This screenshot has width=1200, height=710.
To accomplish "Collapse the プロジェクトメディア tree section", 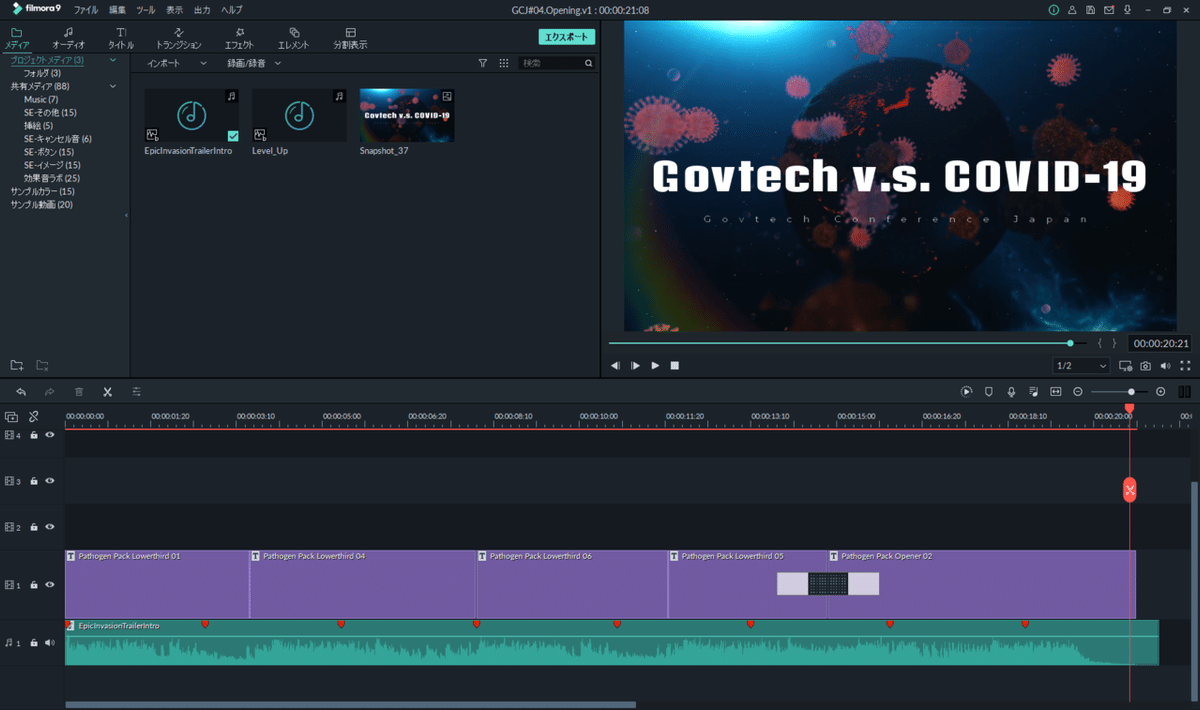I will point(113,61).
